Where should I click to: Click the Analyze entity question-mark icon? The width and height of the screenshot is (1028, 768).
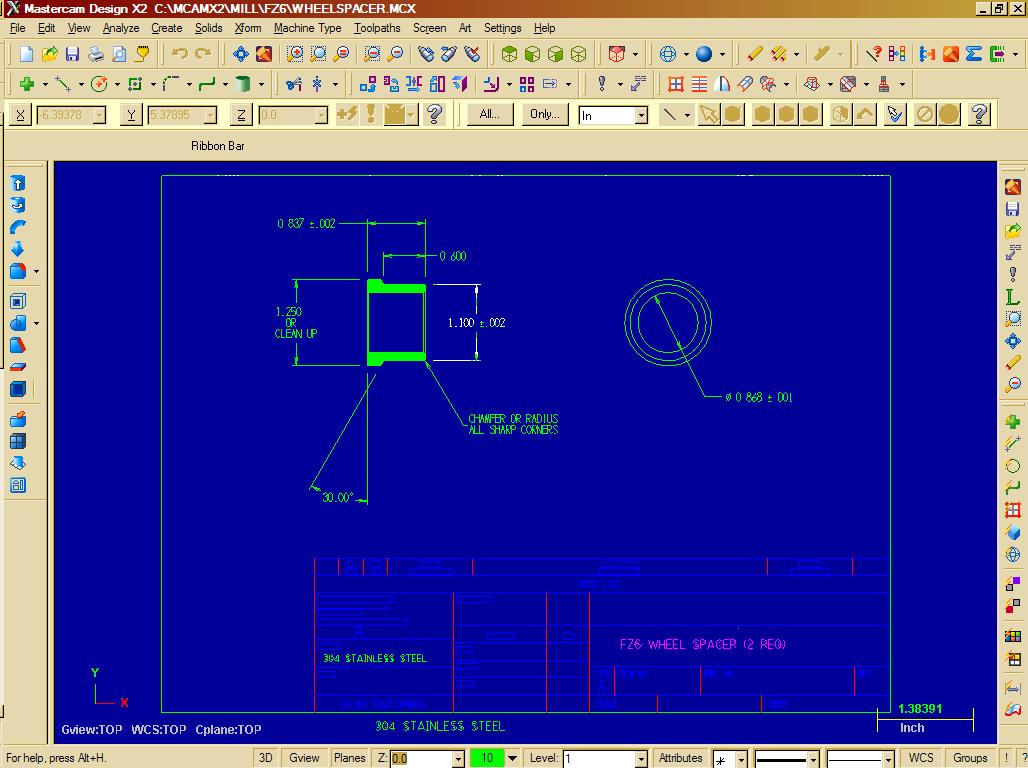tap(873, 54)
